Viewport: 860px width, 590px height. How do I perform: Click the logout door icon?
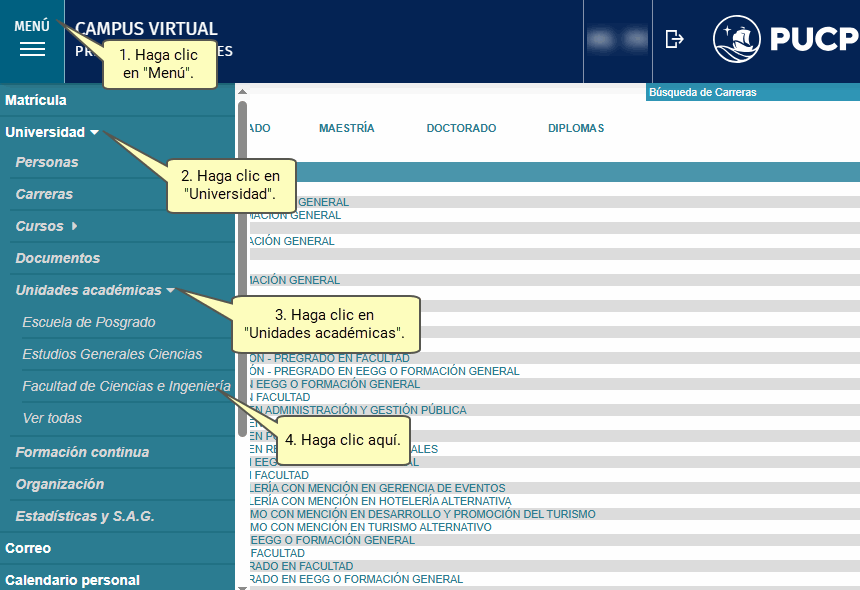pyautogui.click(x=674, y=39)
